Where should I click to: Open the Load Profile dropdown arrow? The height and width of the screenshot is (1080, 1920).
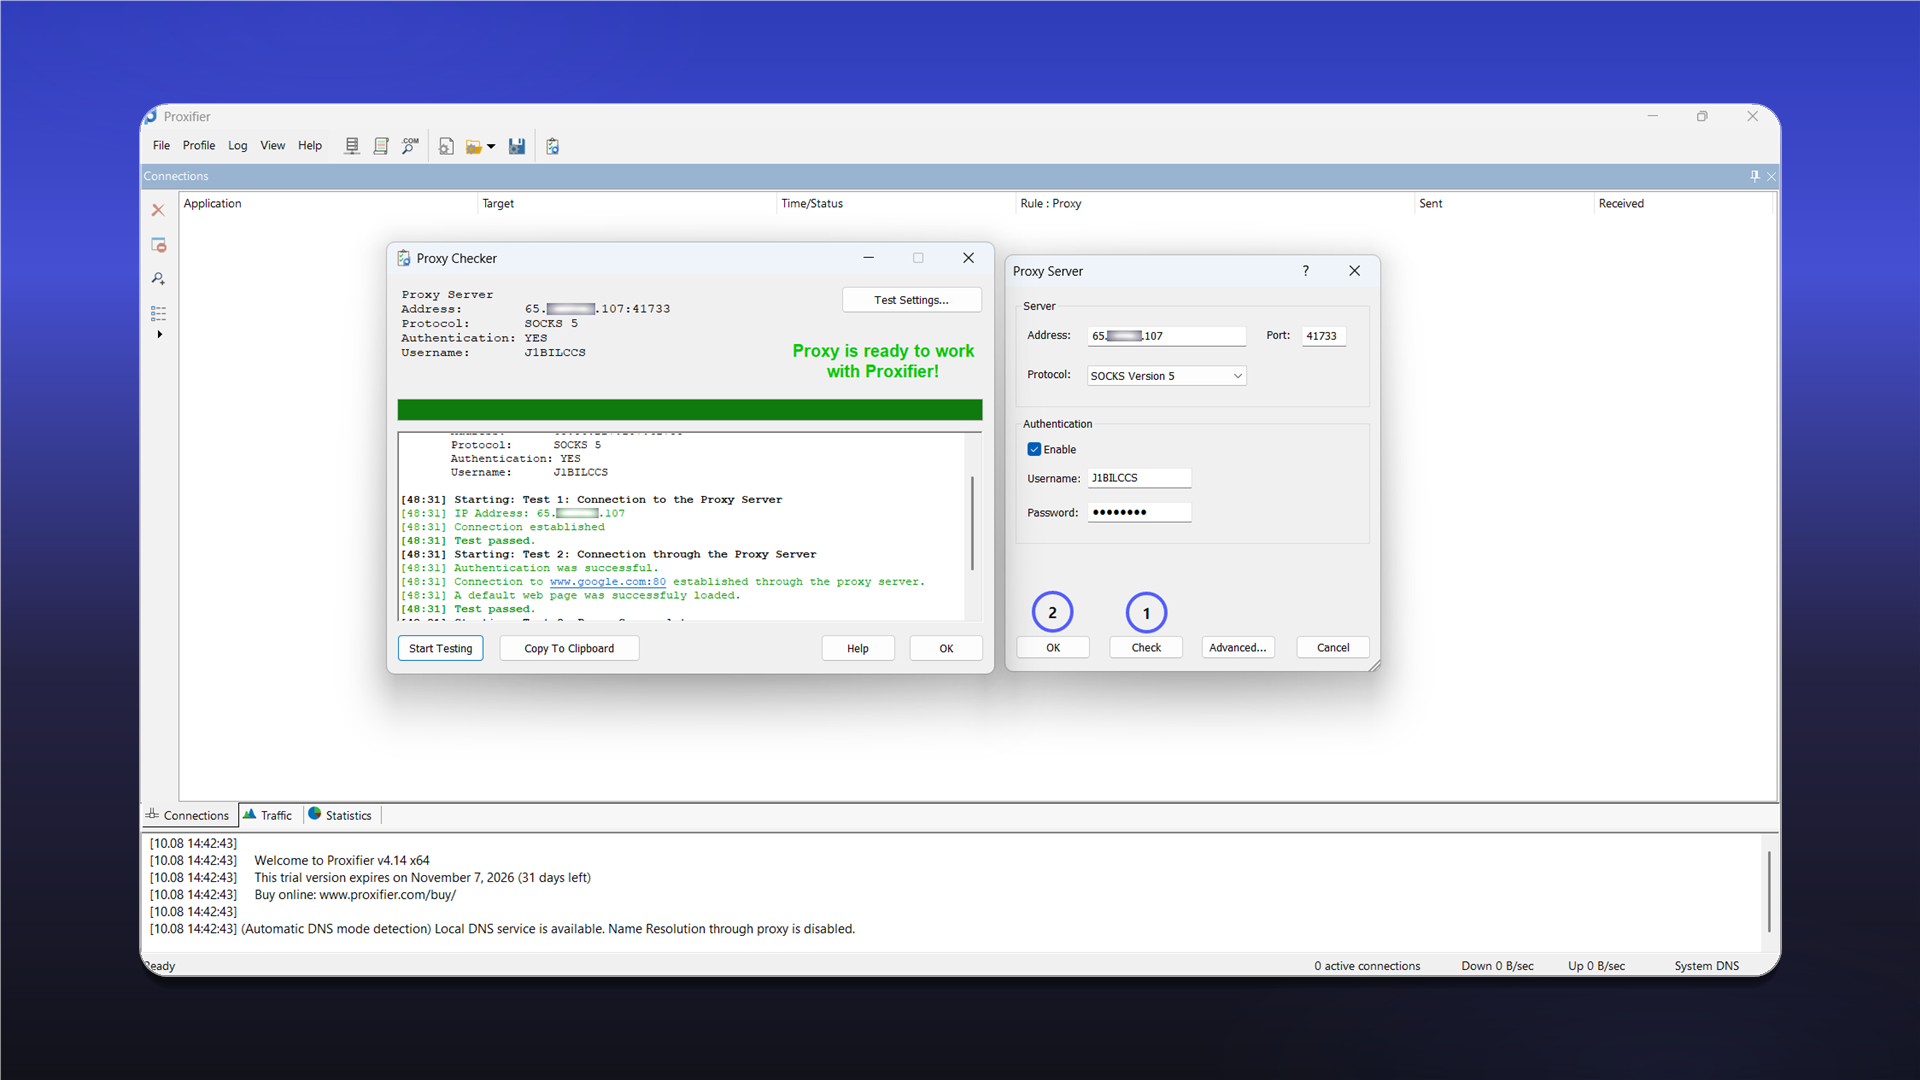tap(491, 147)
